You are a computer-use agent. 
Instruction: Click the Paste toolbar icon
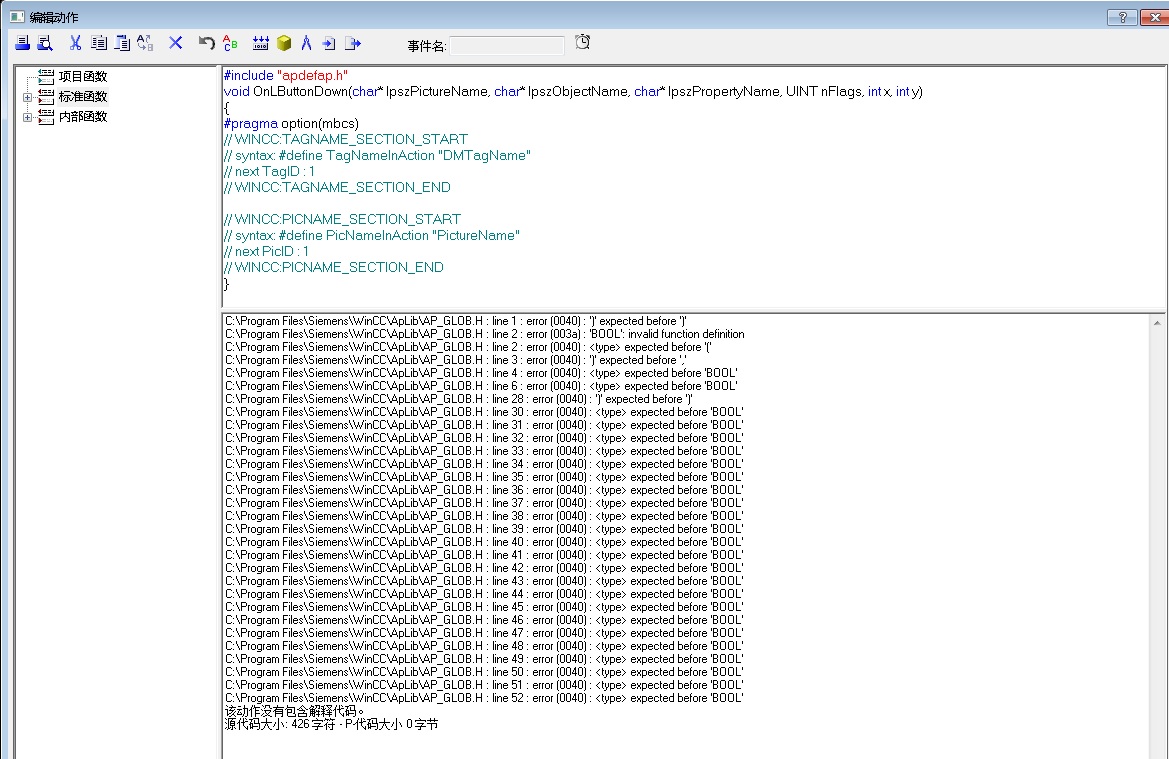(122, 43)
